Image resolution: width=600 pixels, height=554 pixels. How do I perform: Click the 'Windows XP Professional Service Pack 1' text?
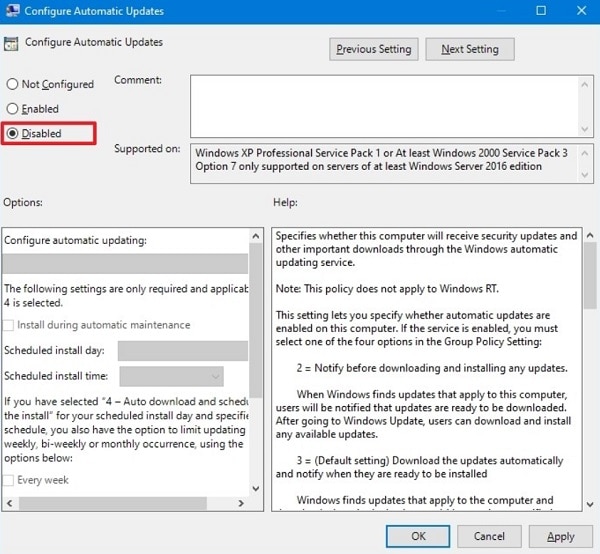(289, 153)
